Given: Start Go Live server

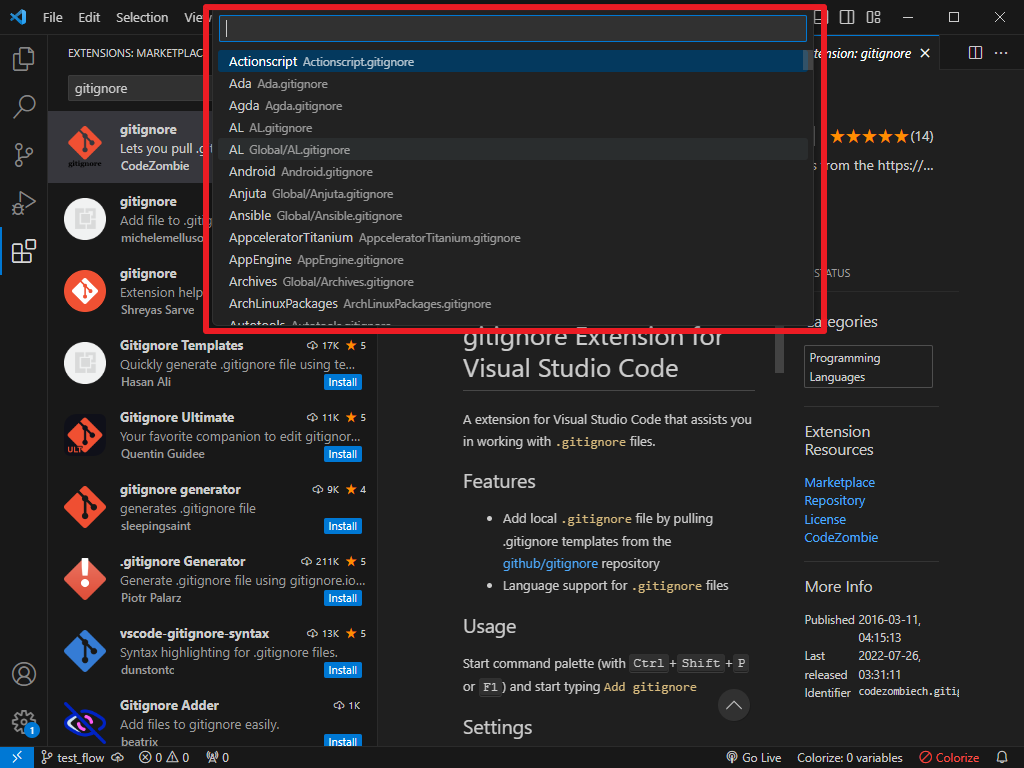Looking at the screenshot, I should coord(754,758).
